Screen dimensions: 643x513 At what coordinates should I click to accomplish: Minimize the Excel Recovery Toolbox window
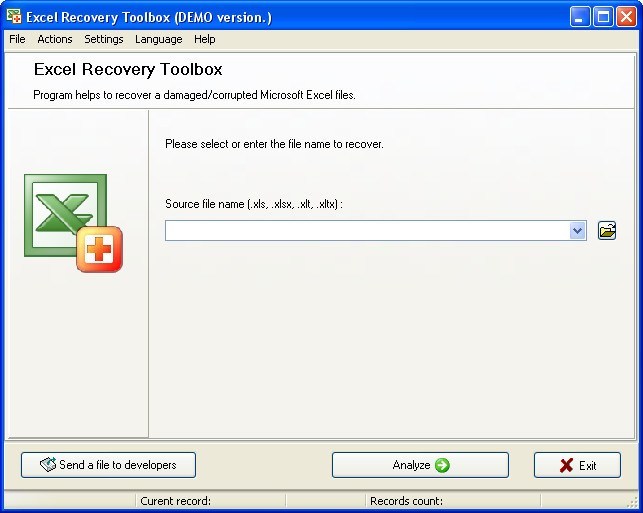[580, 17]
